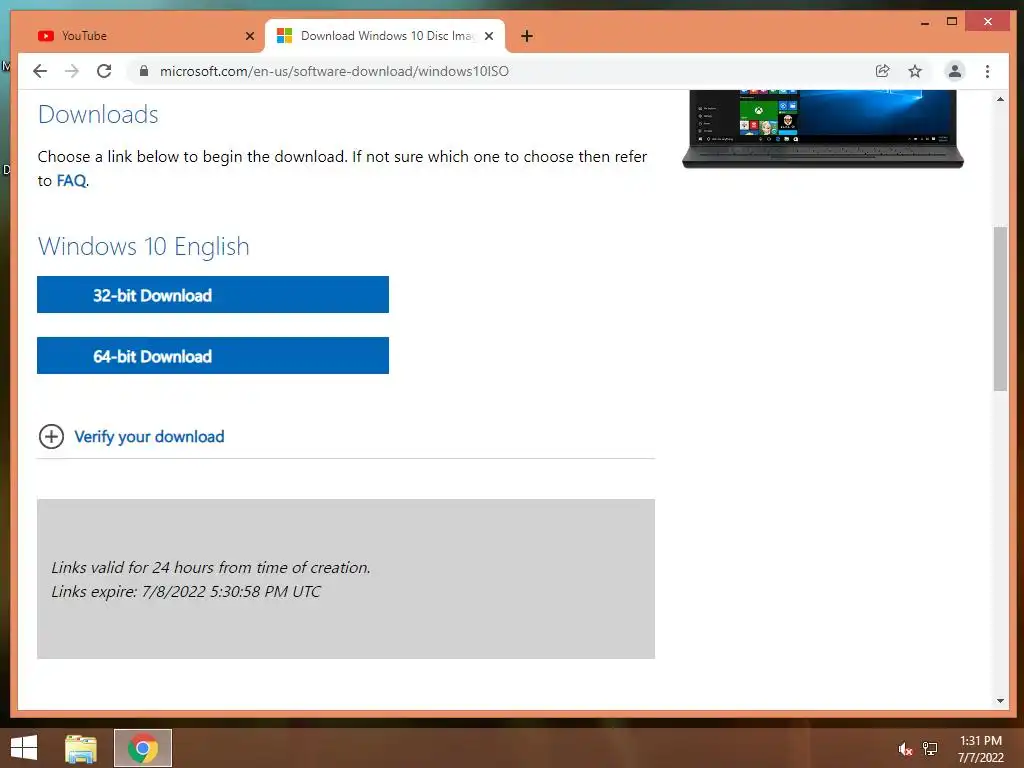Reload the current page
The width and height of the screenshot is (1024, 768).
pos(104,71)
